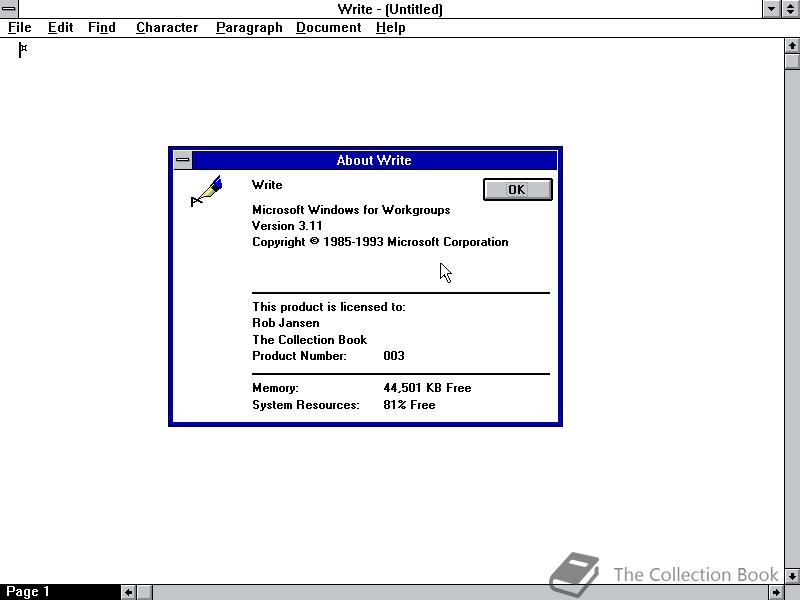Click the horizontal scrollbar left arrow

point(129,592)
